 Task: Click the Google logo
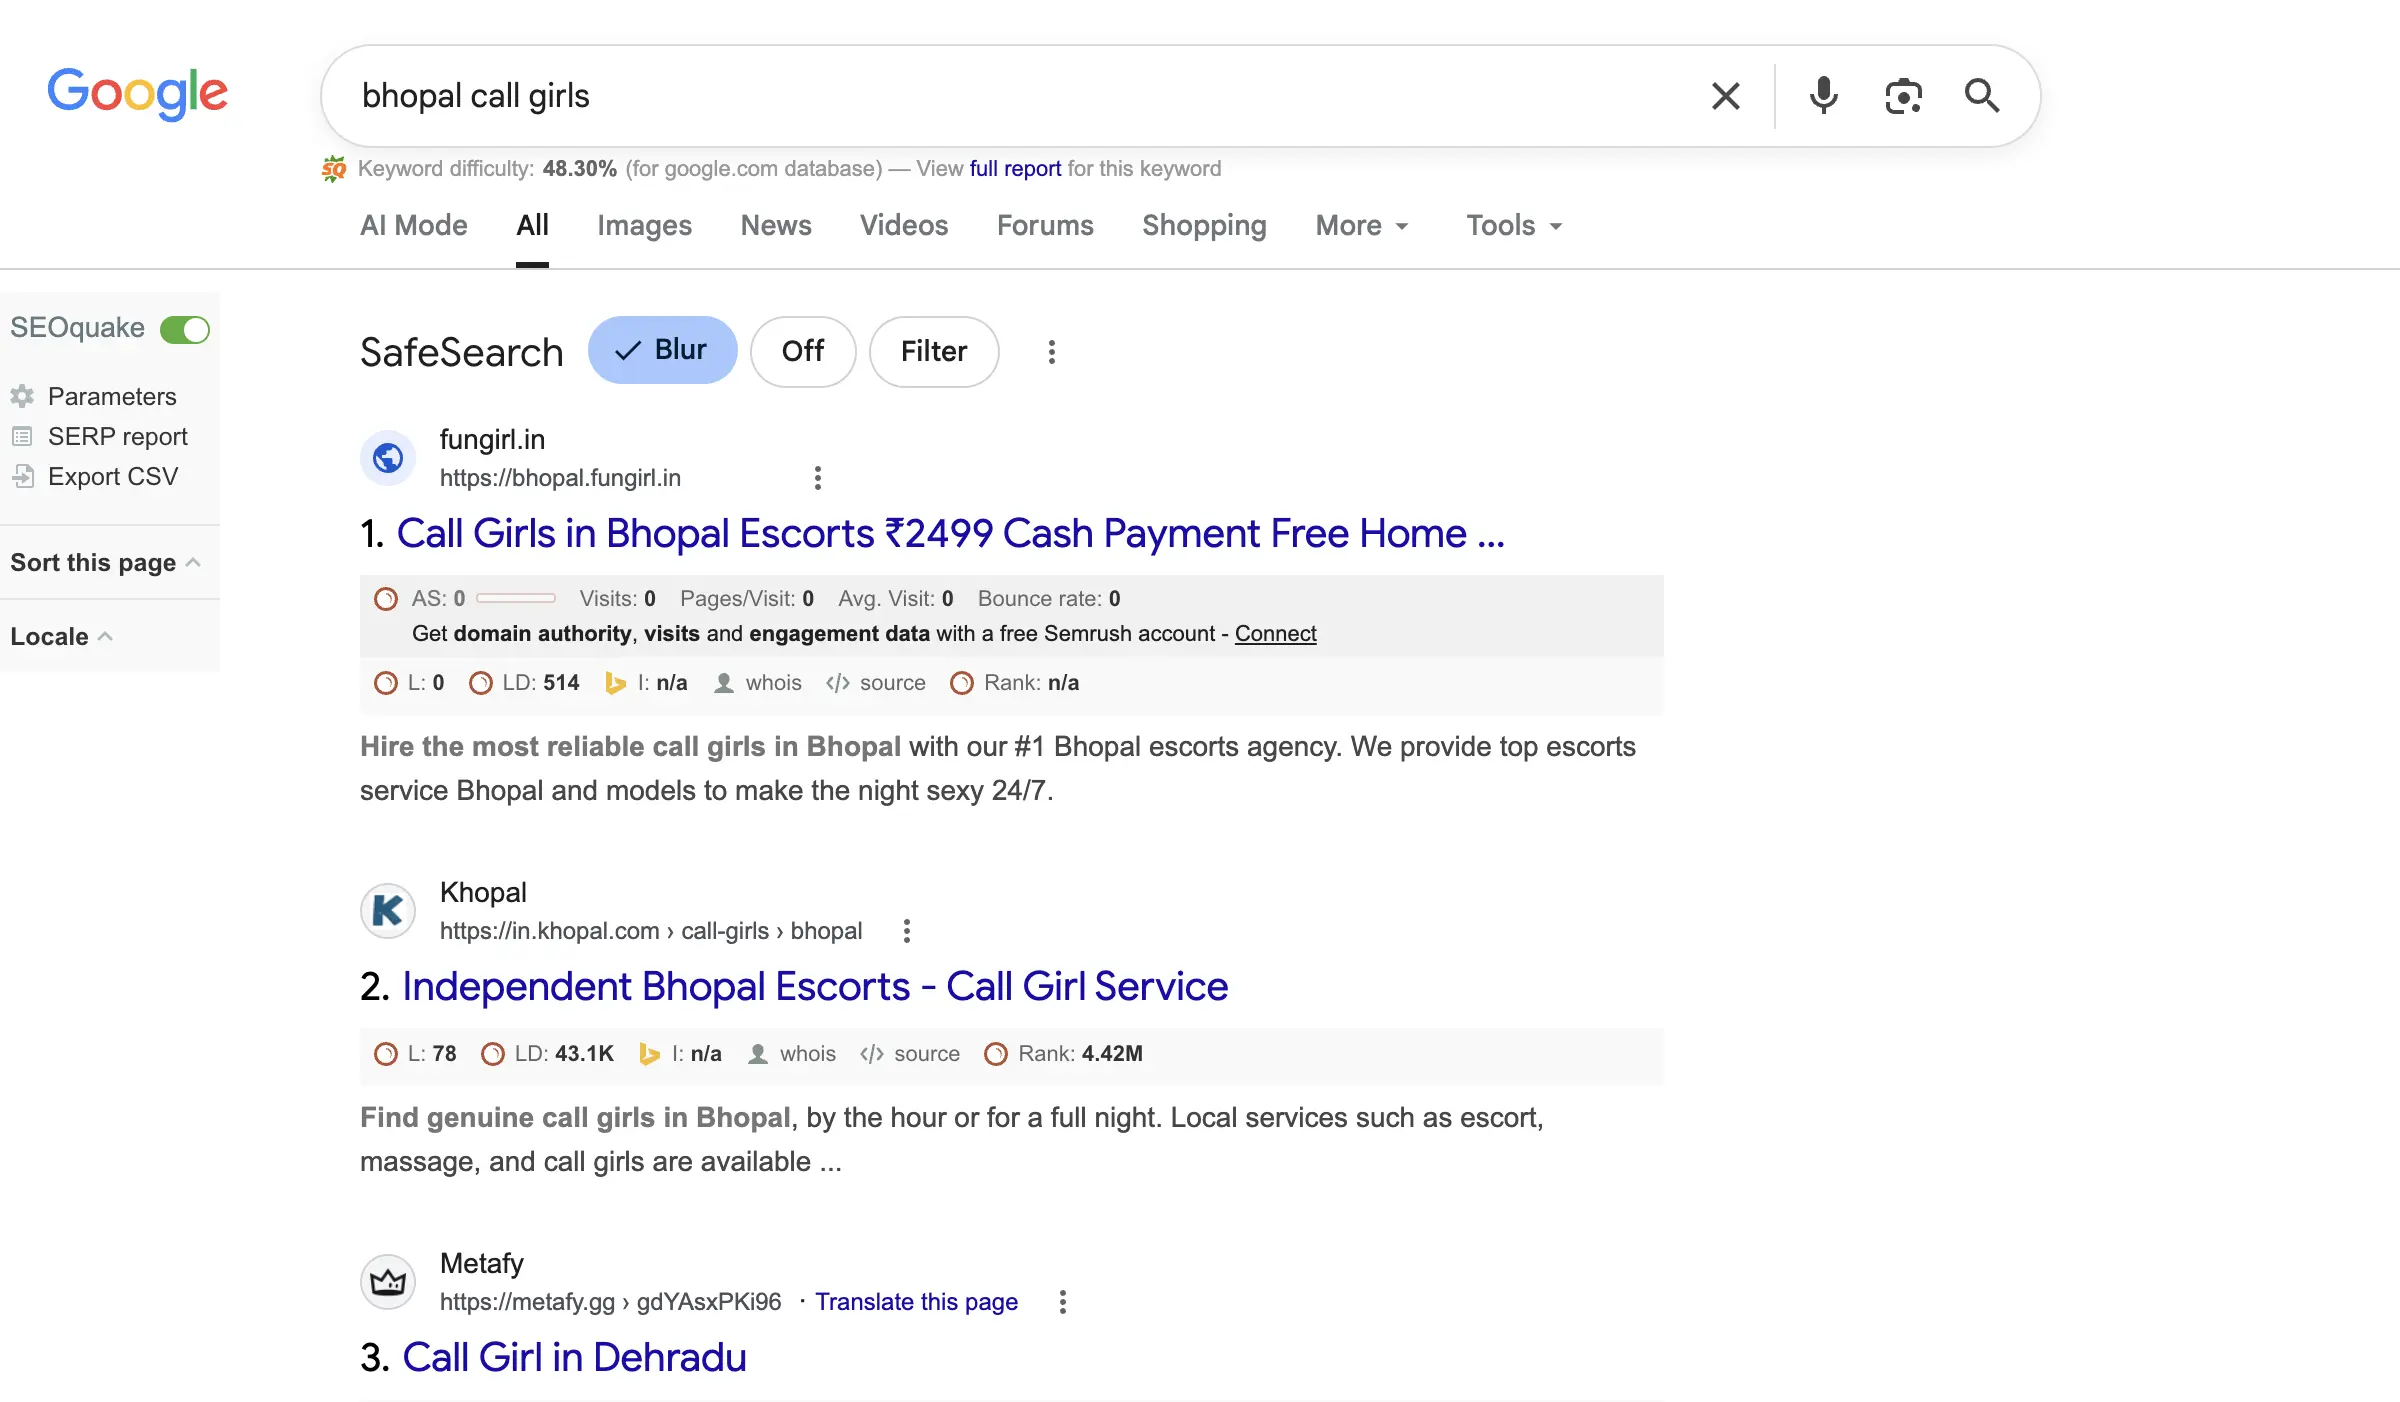click(x=138, y=95)
